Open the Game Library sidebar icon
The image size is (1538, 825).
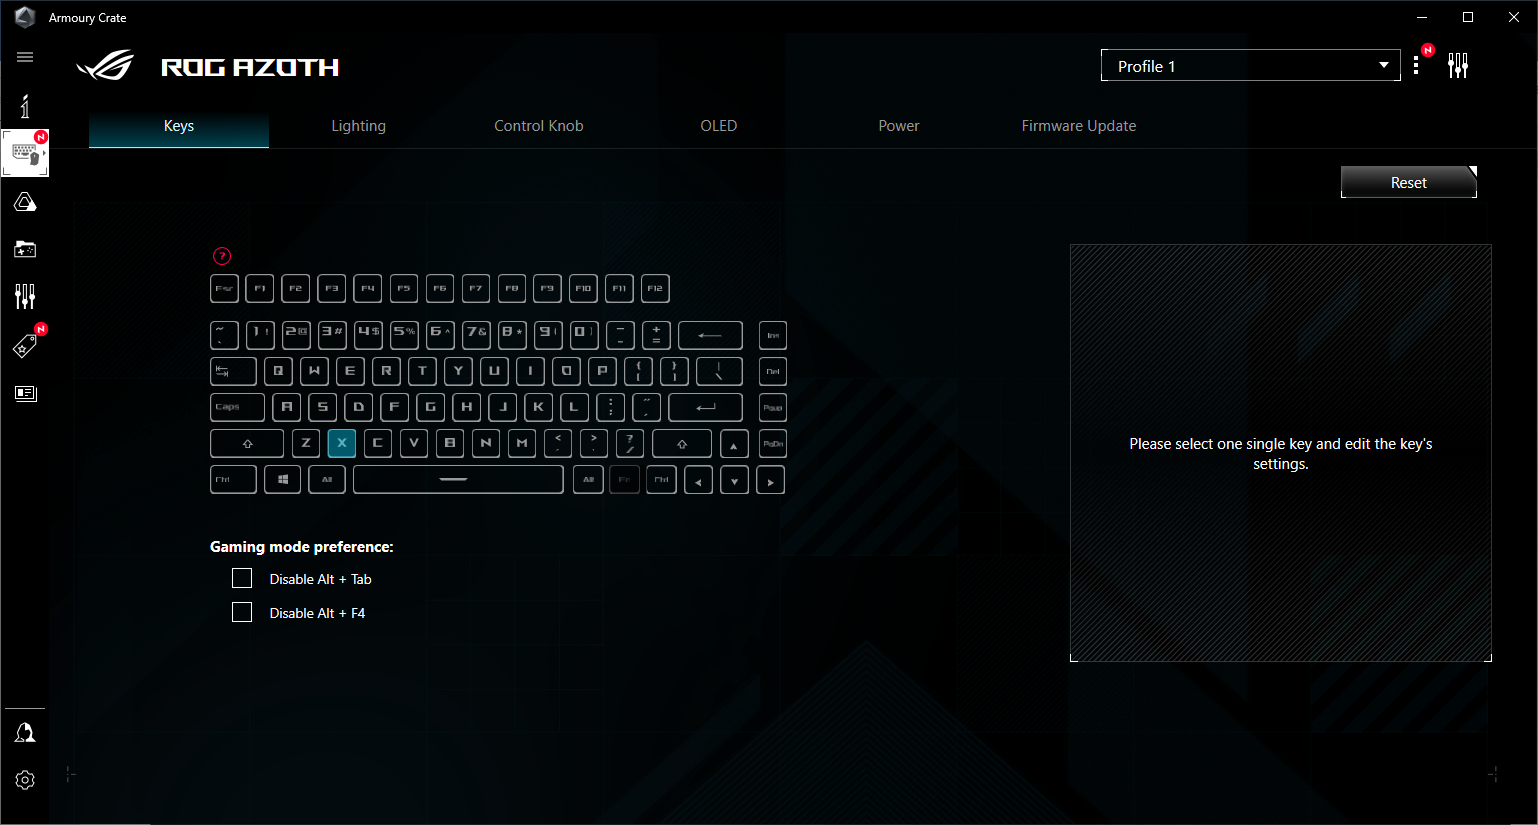[x=25, y=249]
